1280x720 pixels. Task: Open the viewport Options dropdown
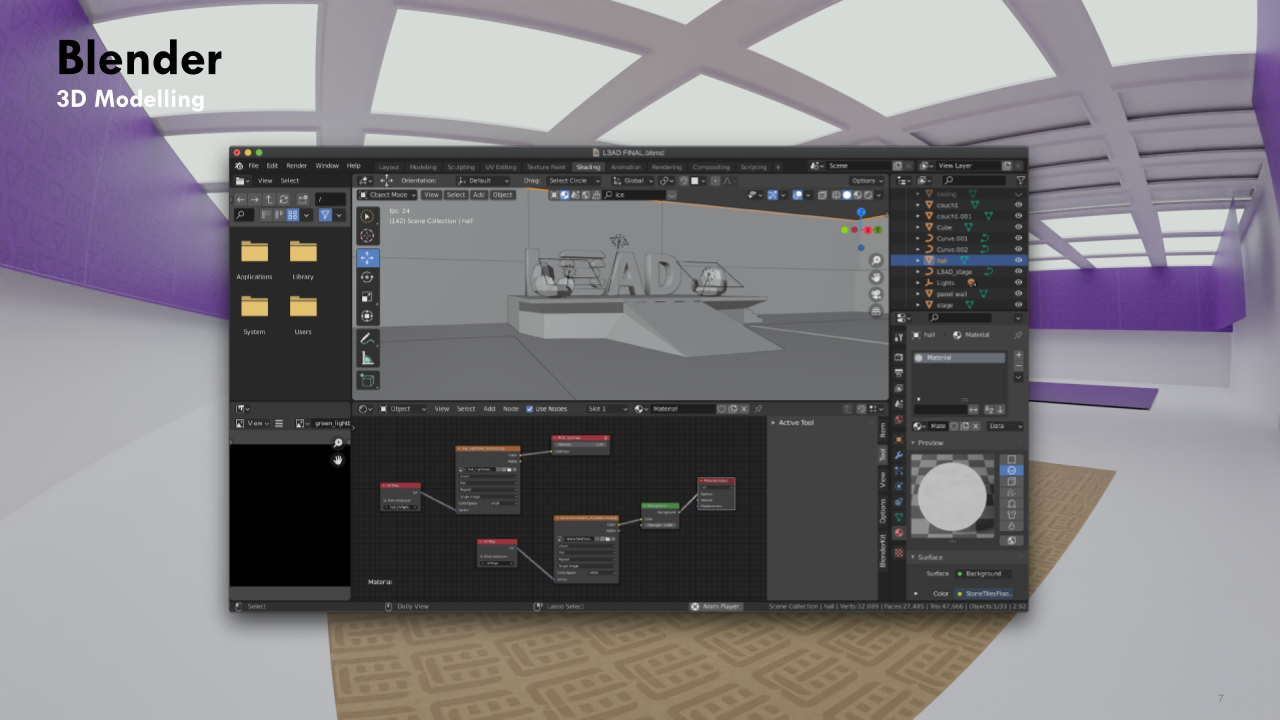(867, 181)
